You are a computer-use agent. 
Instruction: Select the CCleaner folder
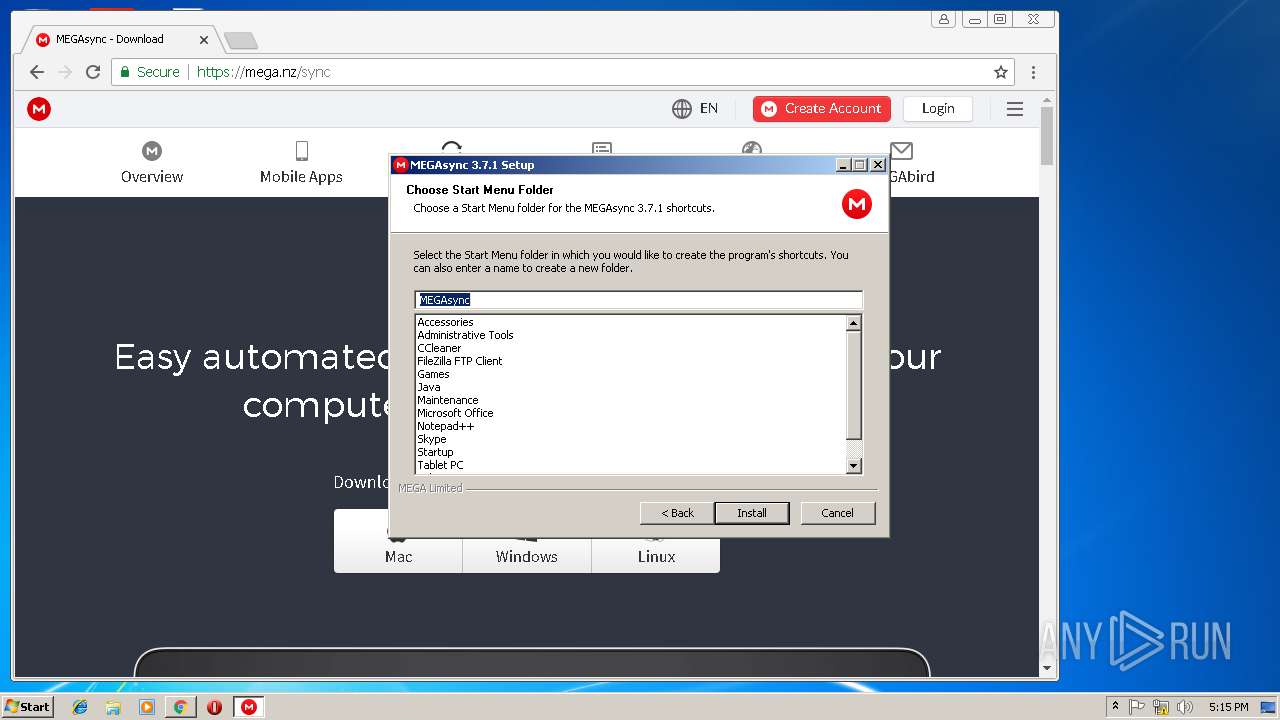click(x=439, y=348)
